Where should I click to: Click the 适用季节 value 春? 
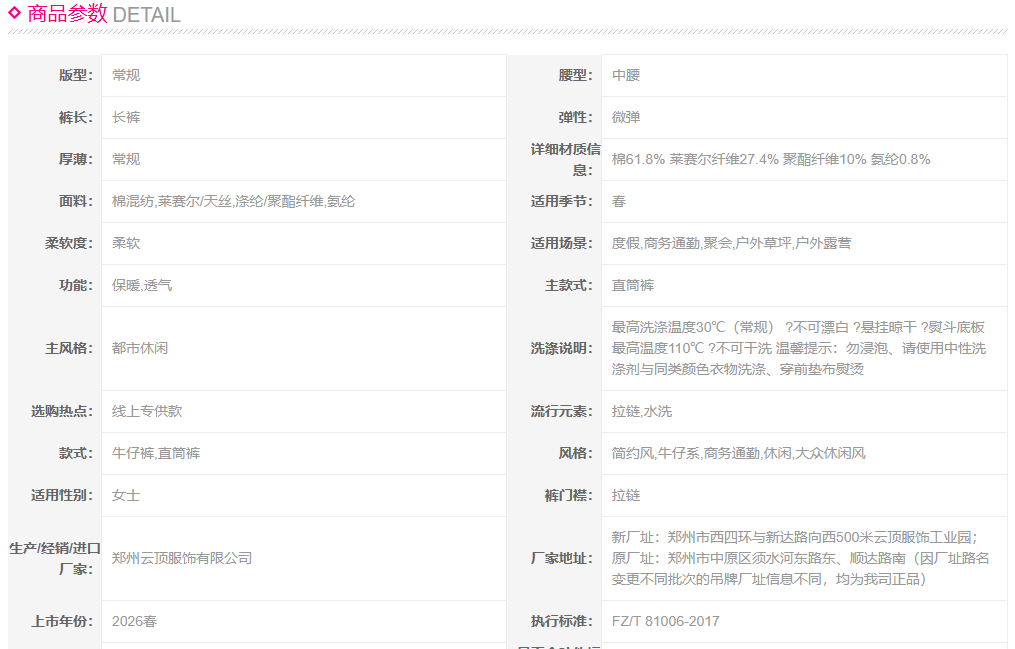[619, 201]
